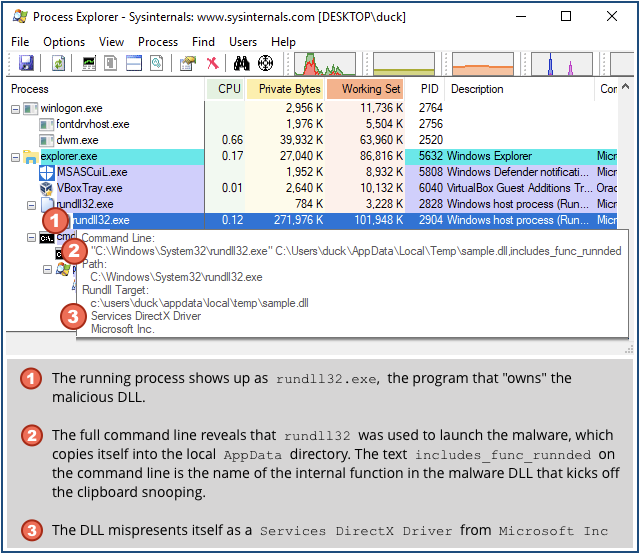640x554 pixels.
Task: Click the 101,948 K working set value
Action: pyautogui.click(x=378, y=220)
